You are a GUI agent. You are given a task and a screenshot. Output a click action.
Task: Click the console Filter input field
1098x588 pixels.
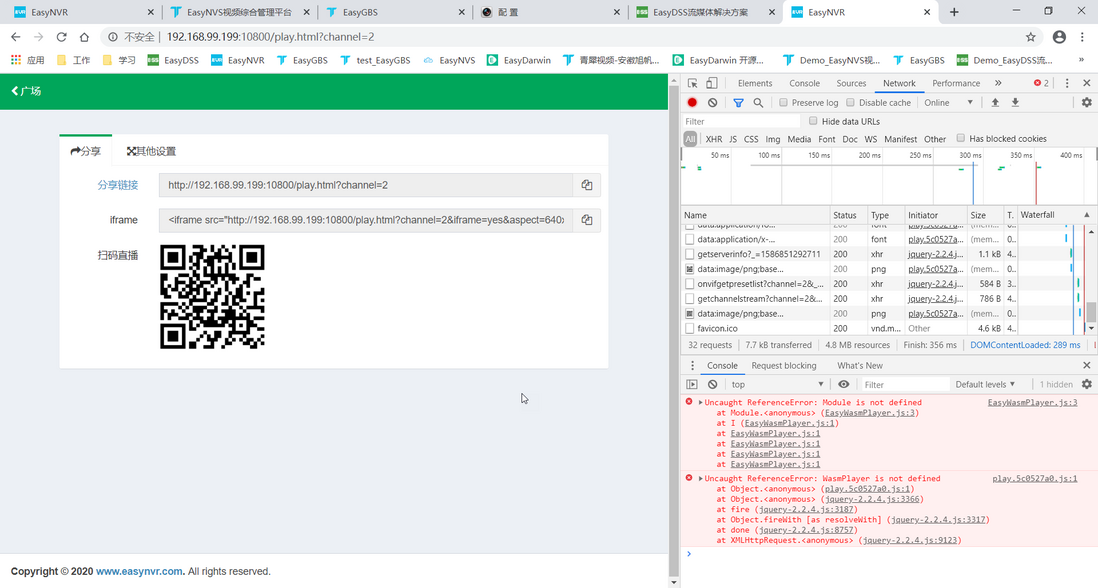[905, 384]
